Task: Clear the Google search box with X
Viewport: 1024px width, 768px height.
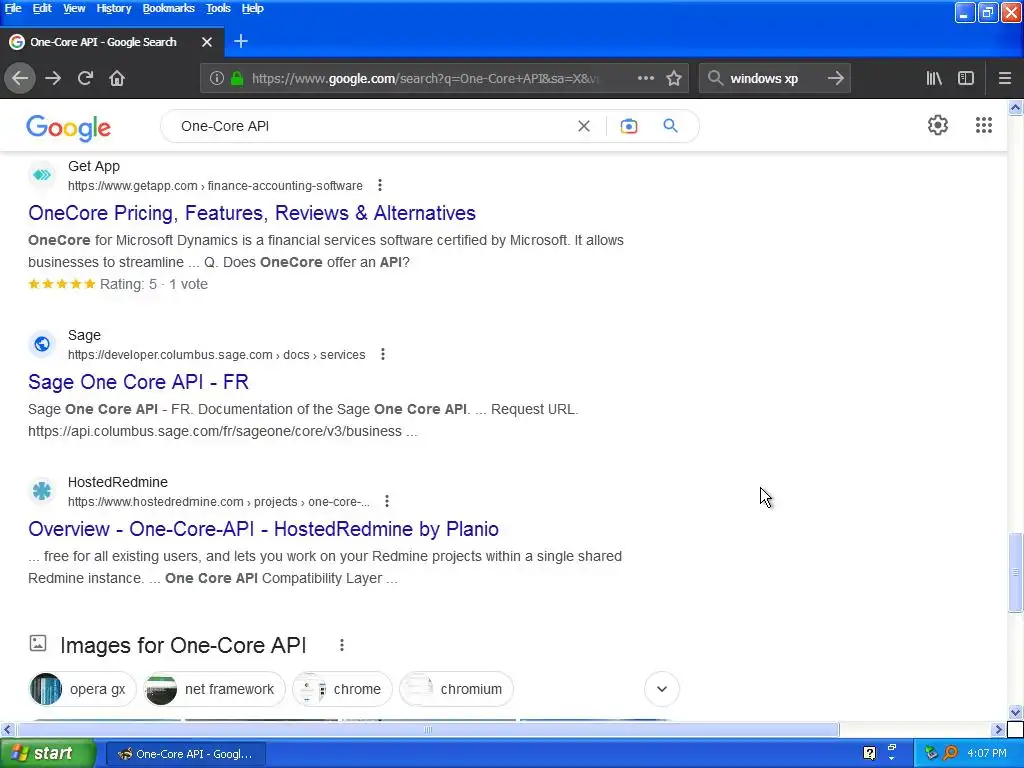Action: [x=584, y=126]
